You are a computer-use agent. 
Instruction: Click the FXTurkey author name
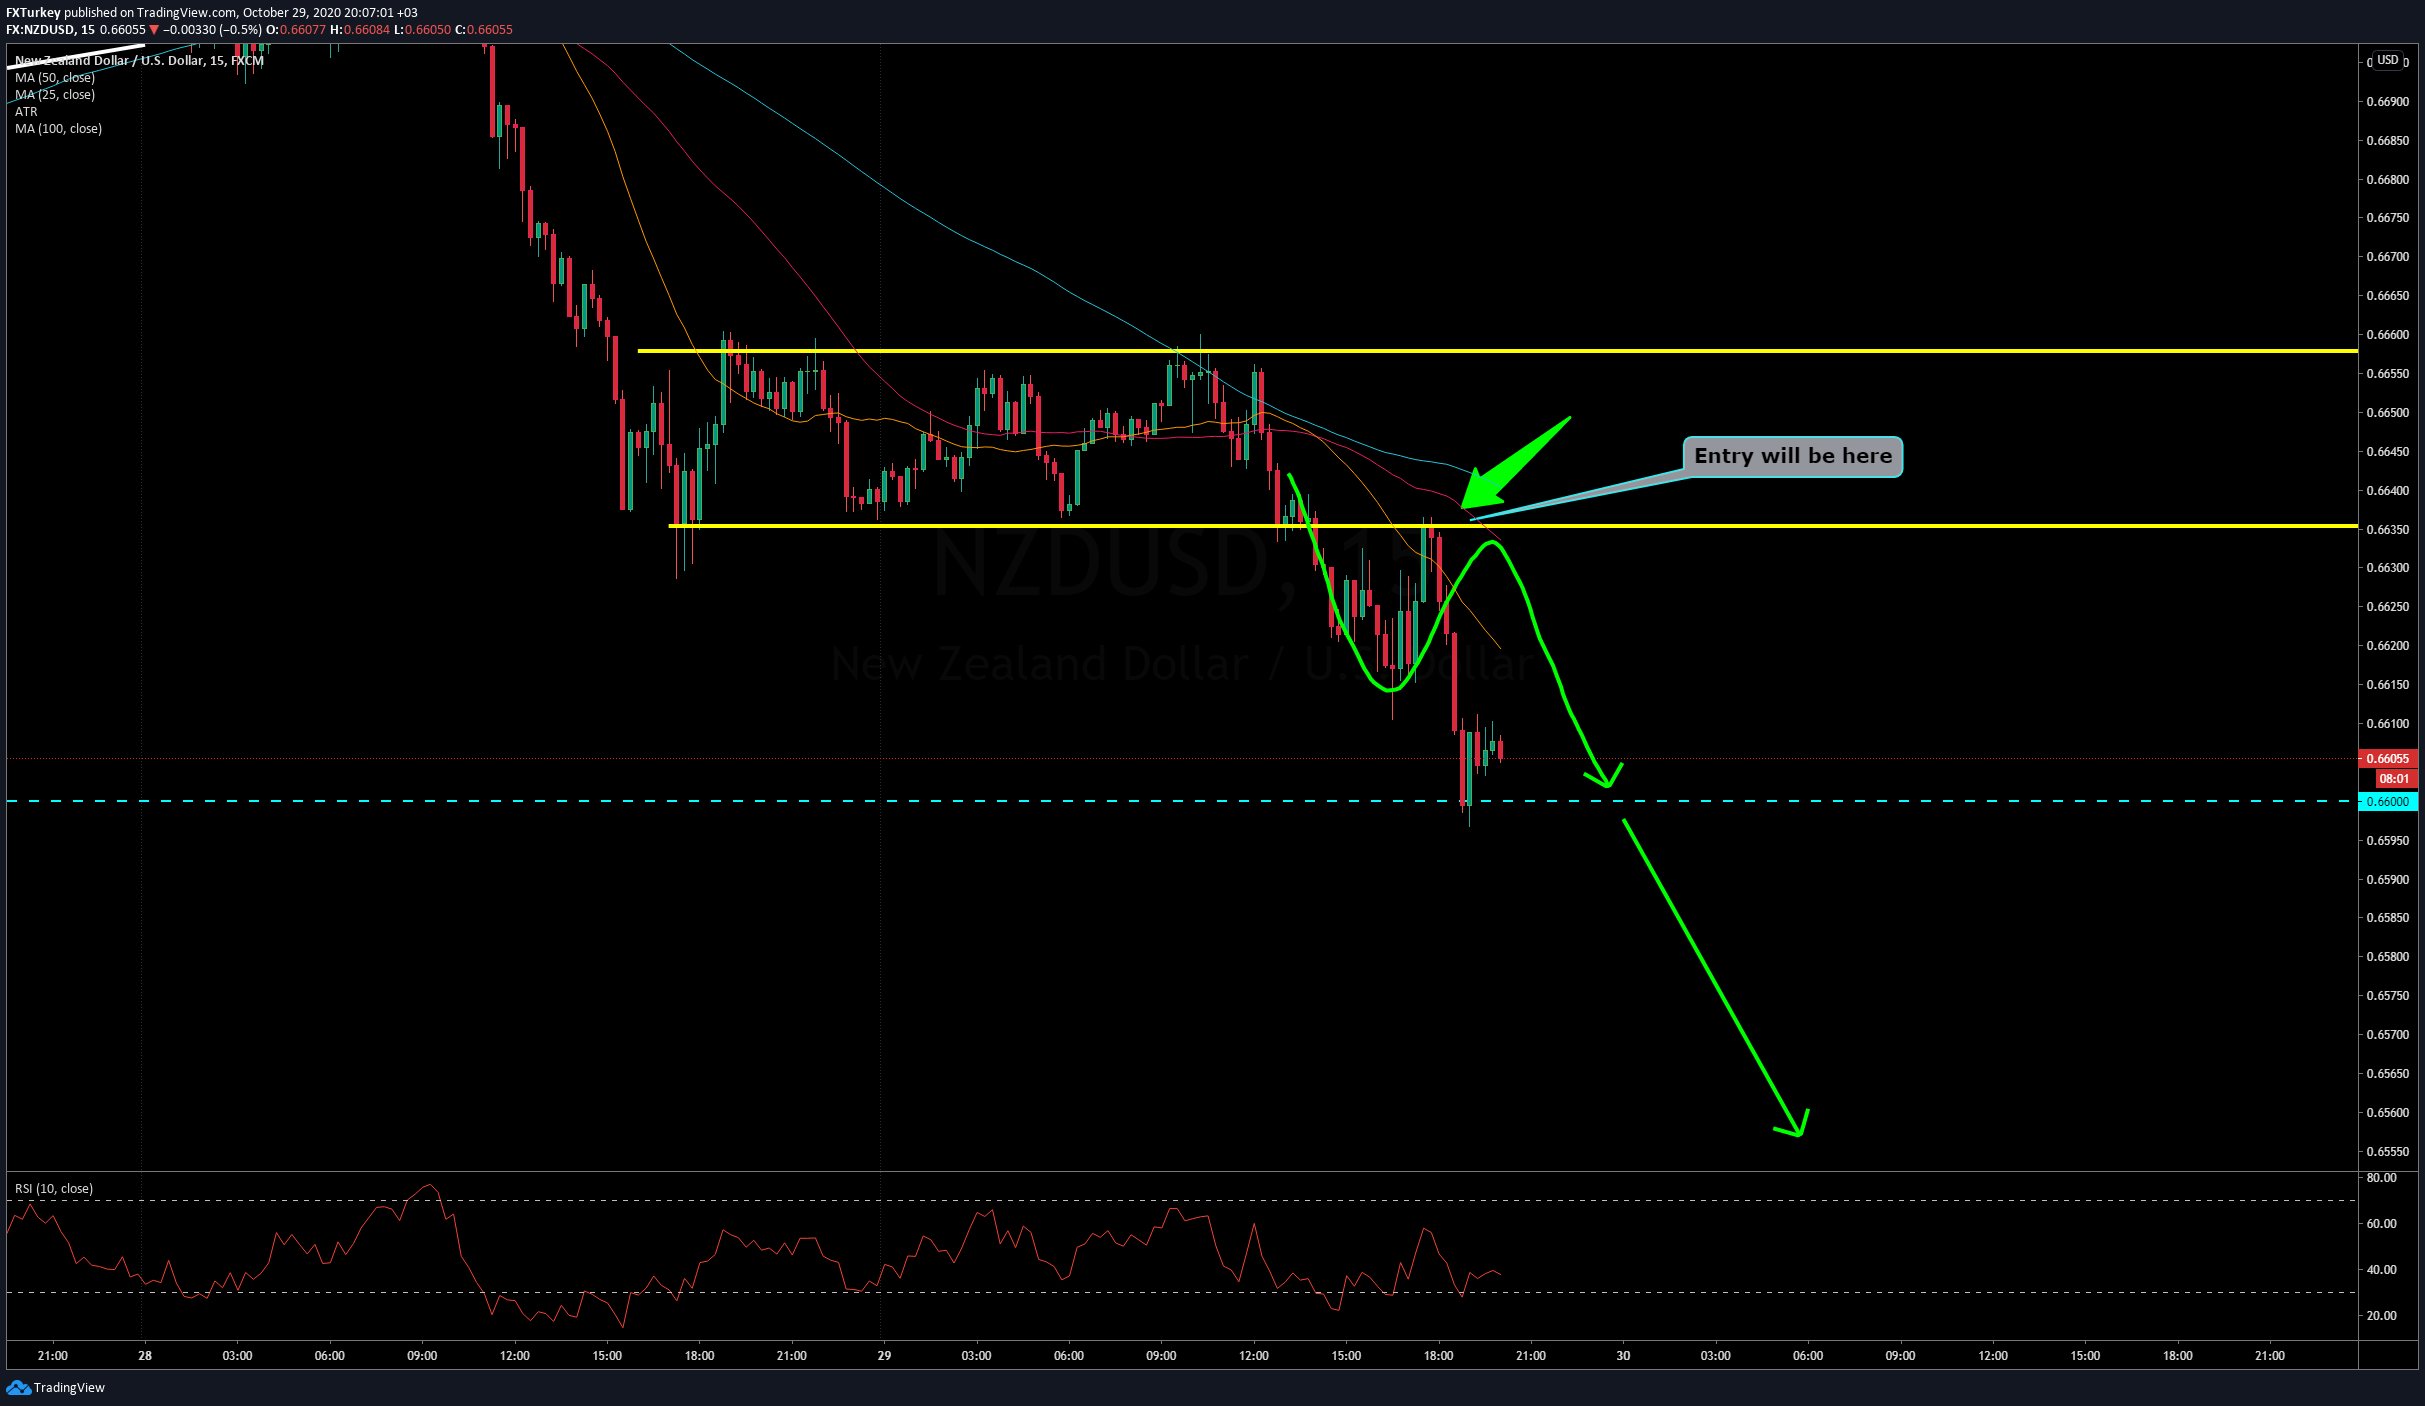[x=33, y=13]
